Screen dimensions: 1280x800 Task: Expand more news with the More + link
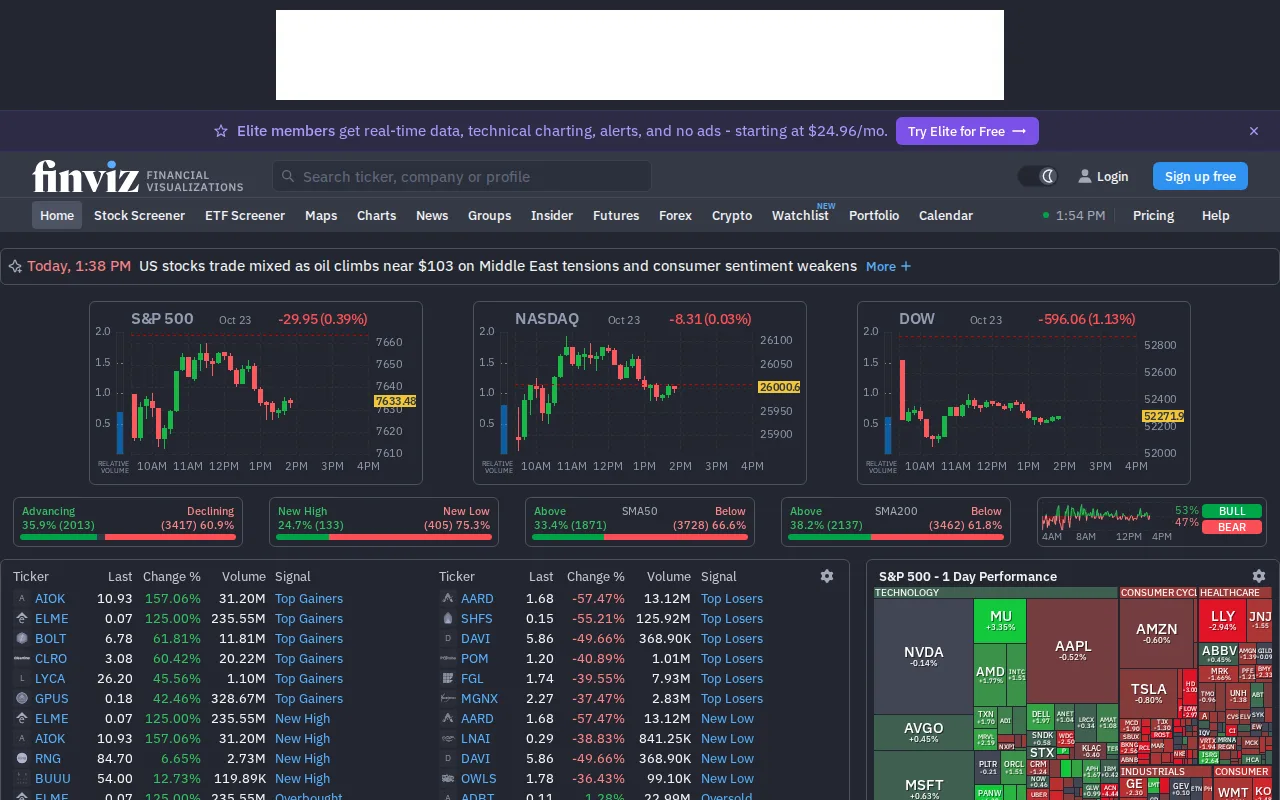(889, 266)
